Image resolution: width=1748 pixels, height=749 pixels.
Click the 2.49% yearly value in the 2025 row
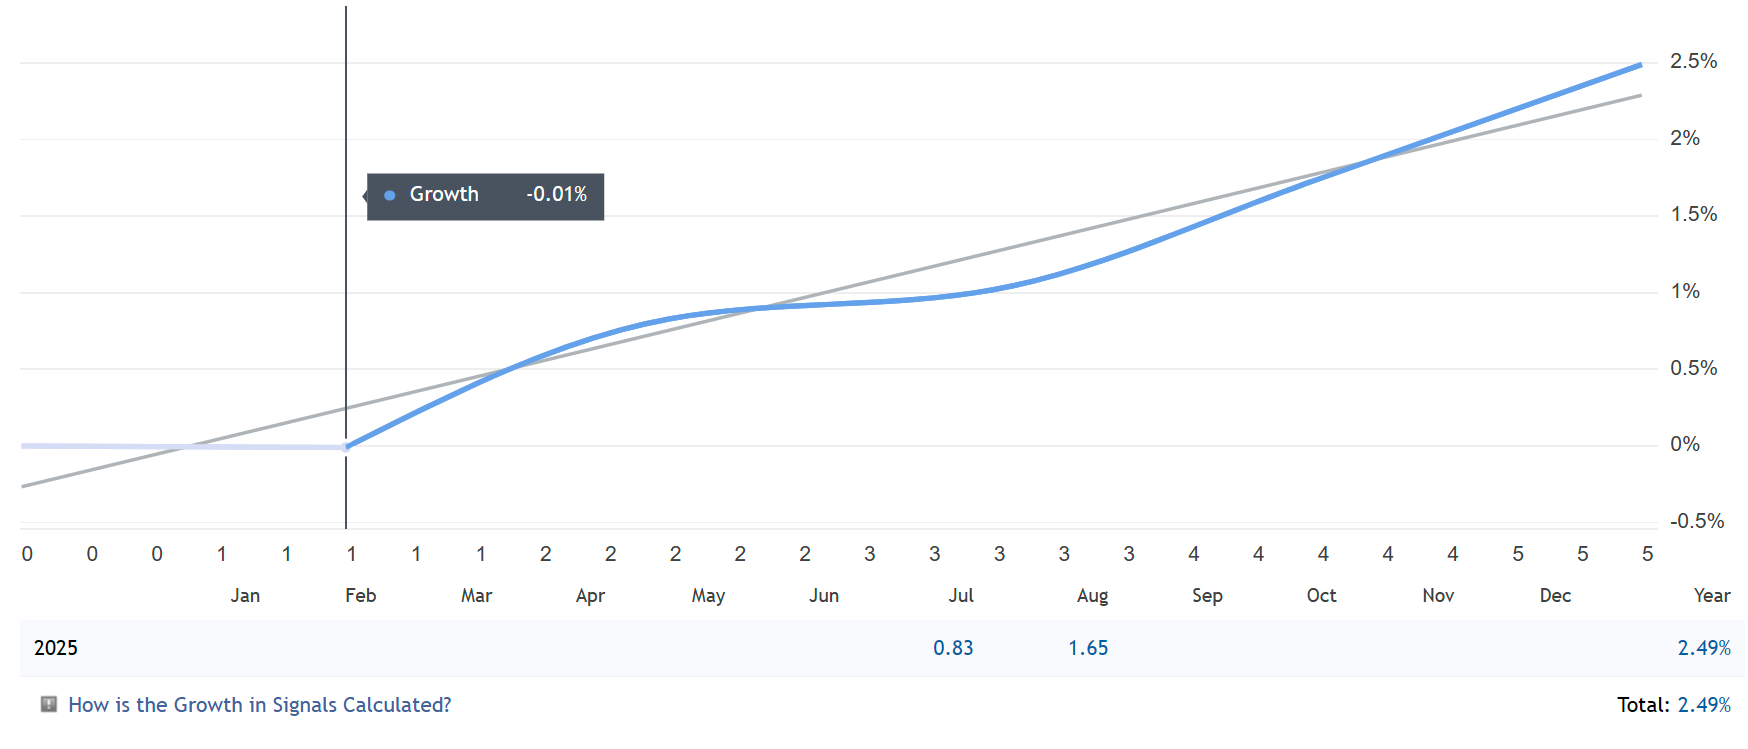[x=1703, y=648]
